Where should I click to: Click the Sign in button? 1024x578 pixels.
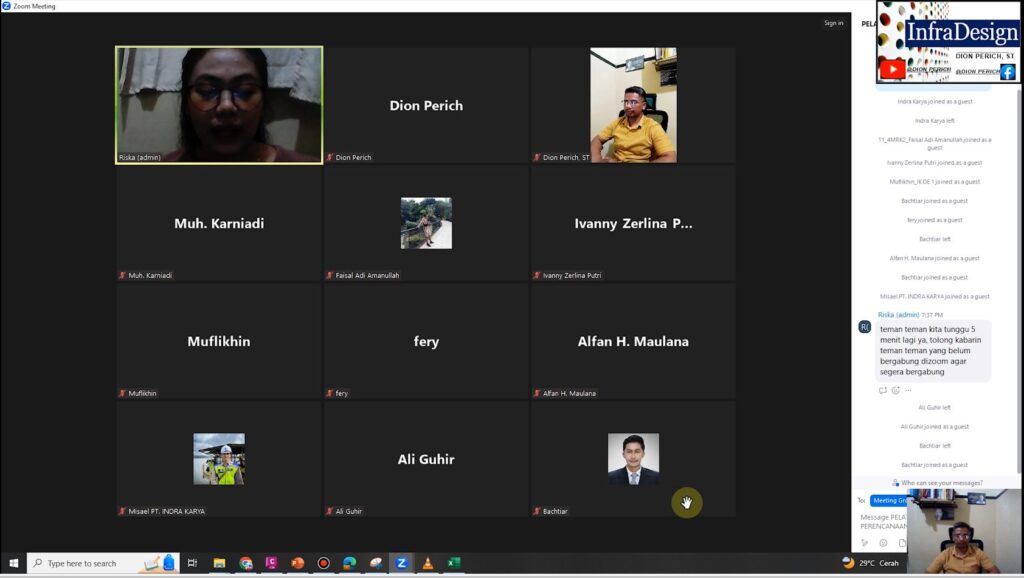(x=833, y=23)
